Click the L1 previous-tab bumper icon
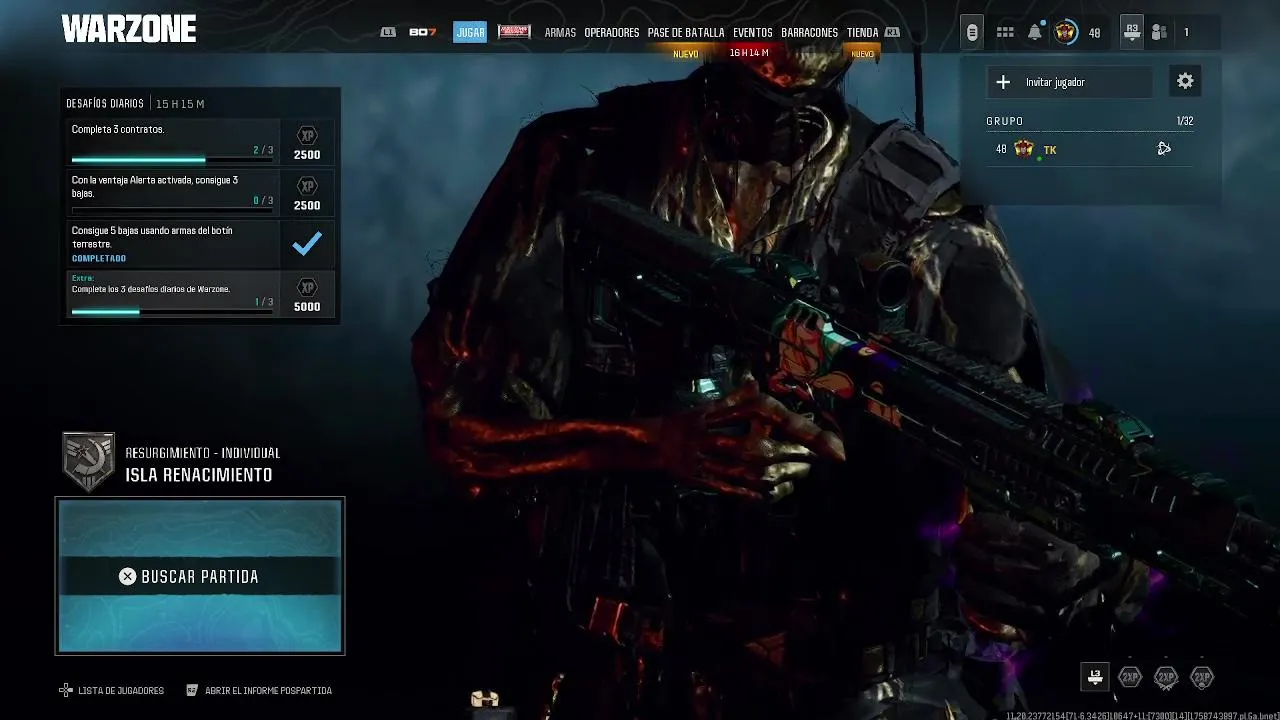This screenshot has width=1280, height=720. [388, 32]
